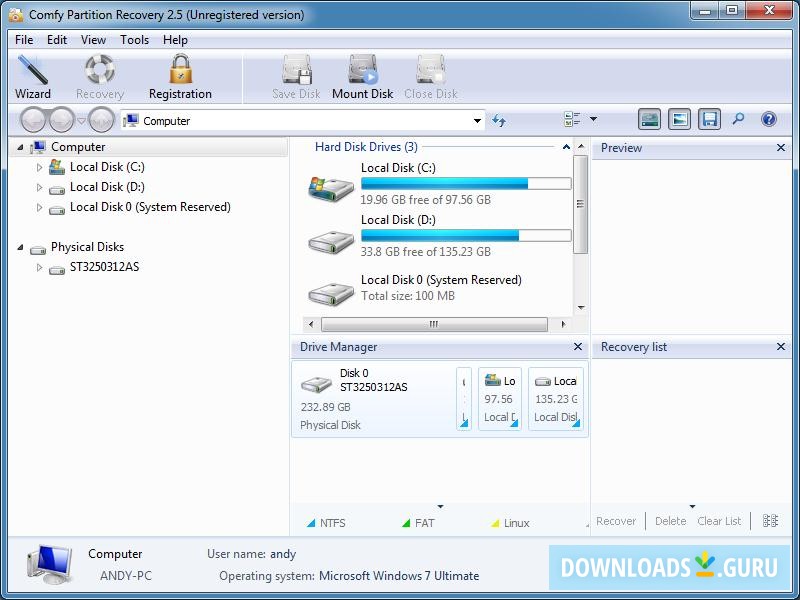Viewport: 800px width, 600px height.
Task: Click the forward navigation arrow
Action: (x=62, y=121)
